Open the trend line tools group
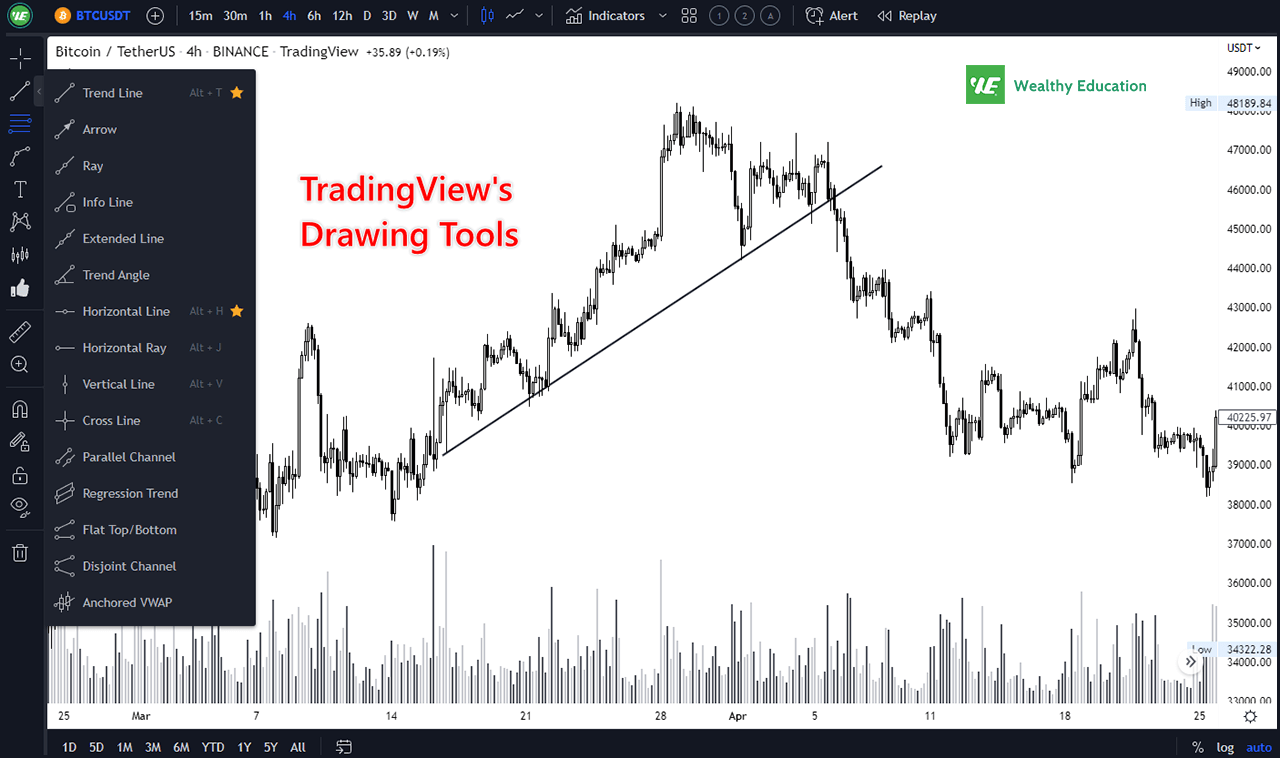Viewport: 1280px width, 758px height. click(x=19, y=91)
